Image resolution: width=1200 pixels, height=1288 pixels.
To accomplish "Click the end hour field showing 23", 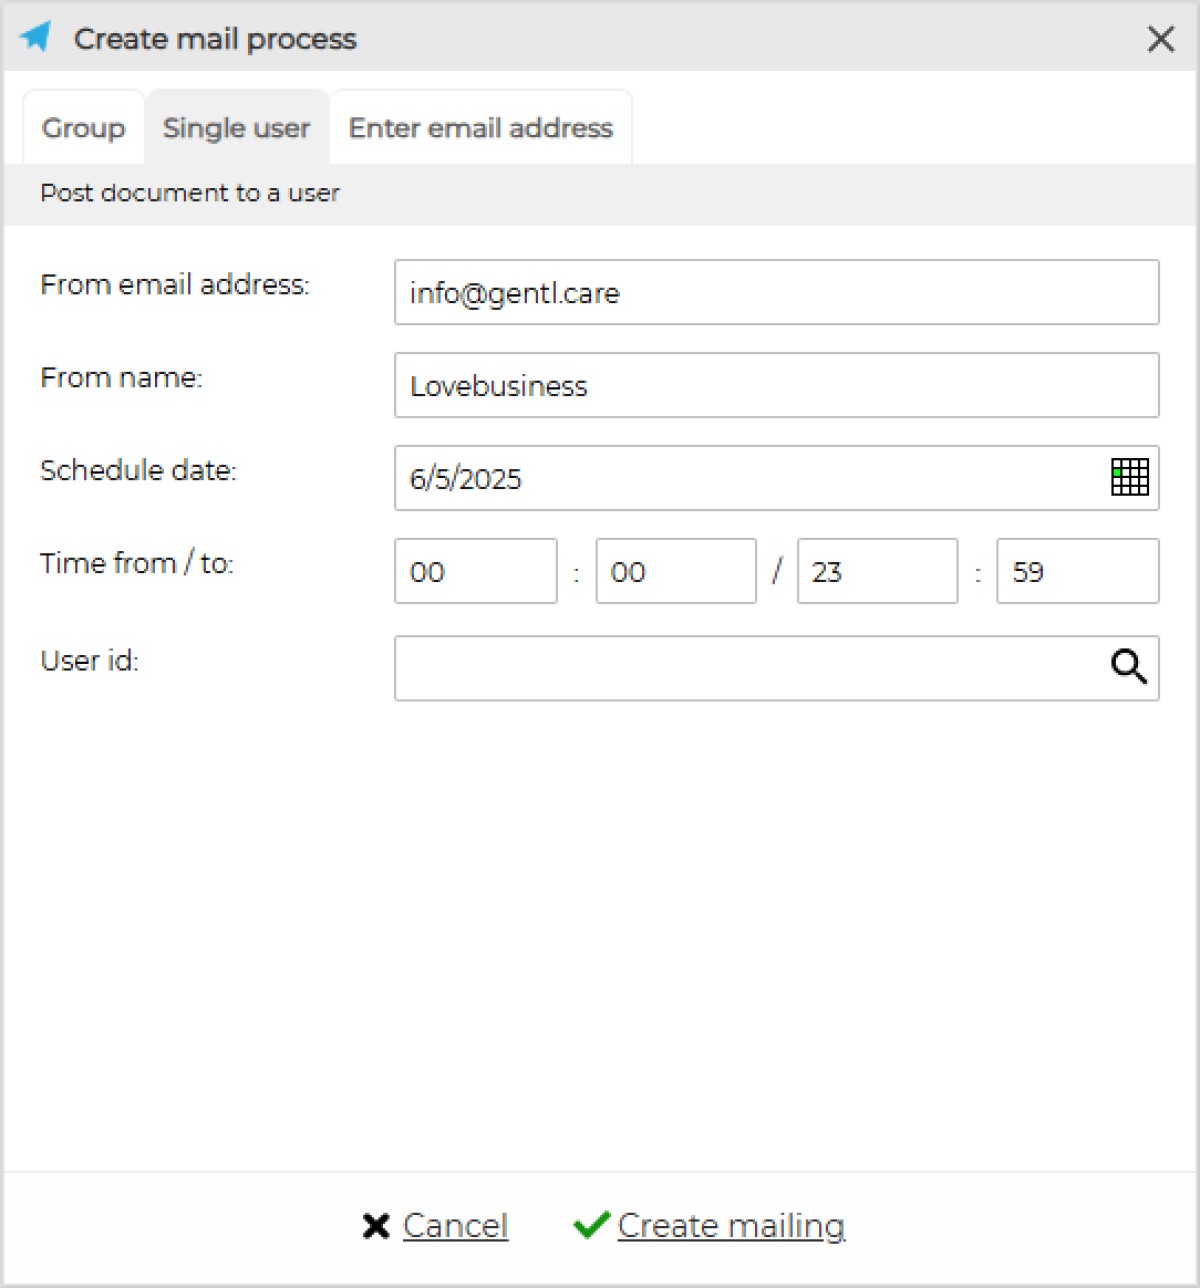I will [x=876, y=571].
